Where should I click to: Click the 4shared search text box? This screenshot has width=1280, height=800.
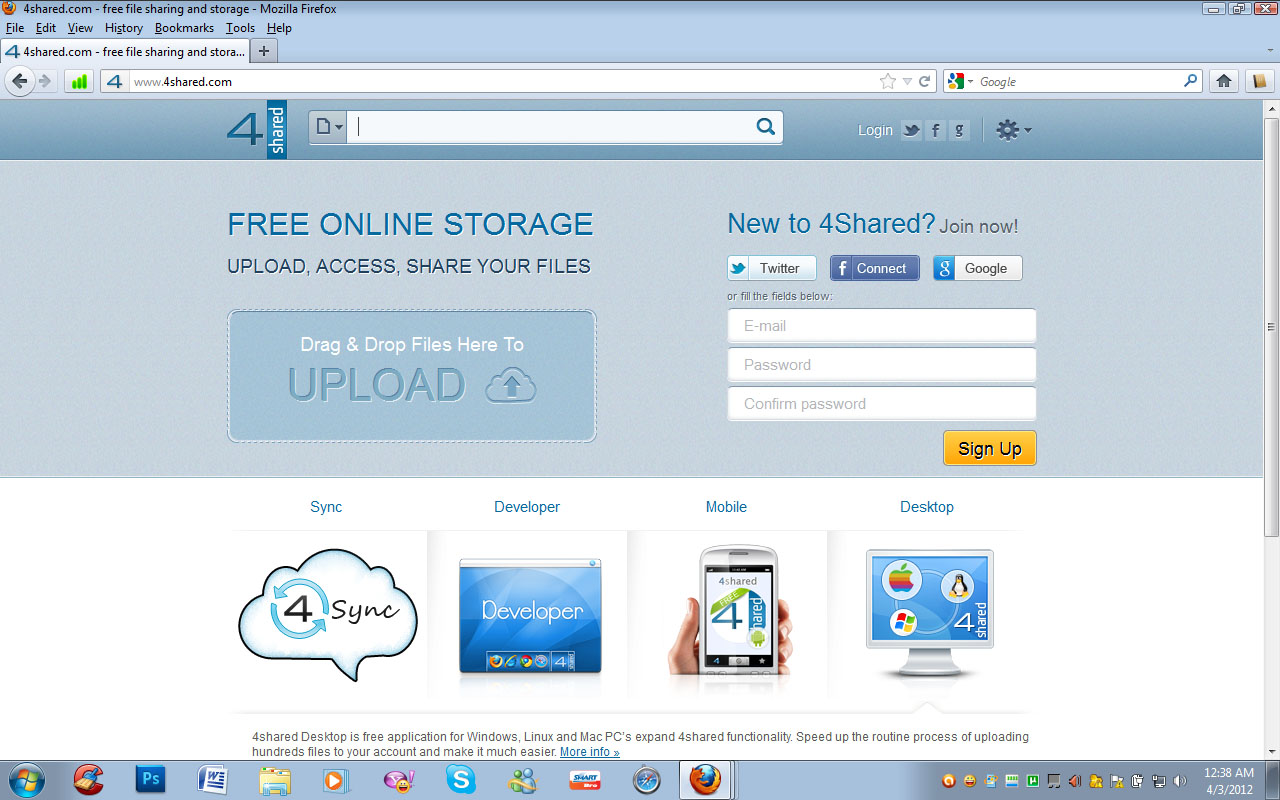pos(550,127)
